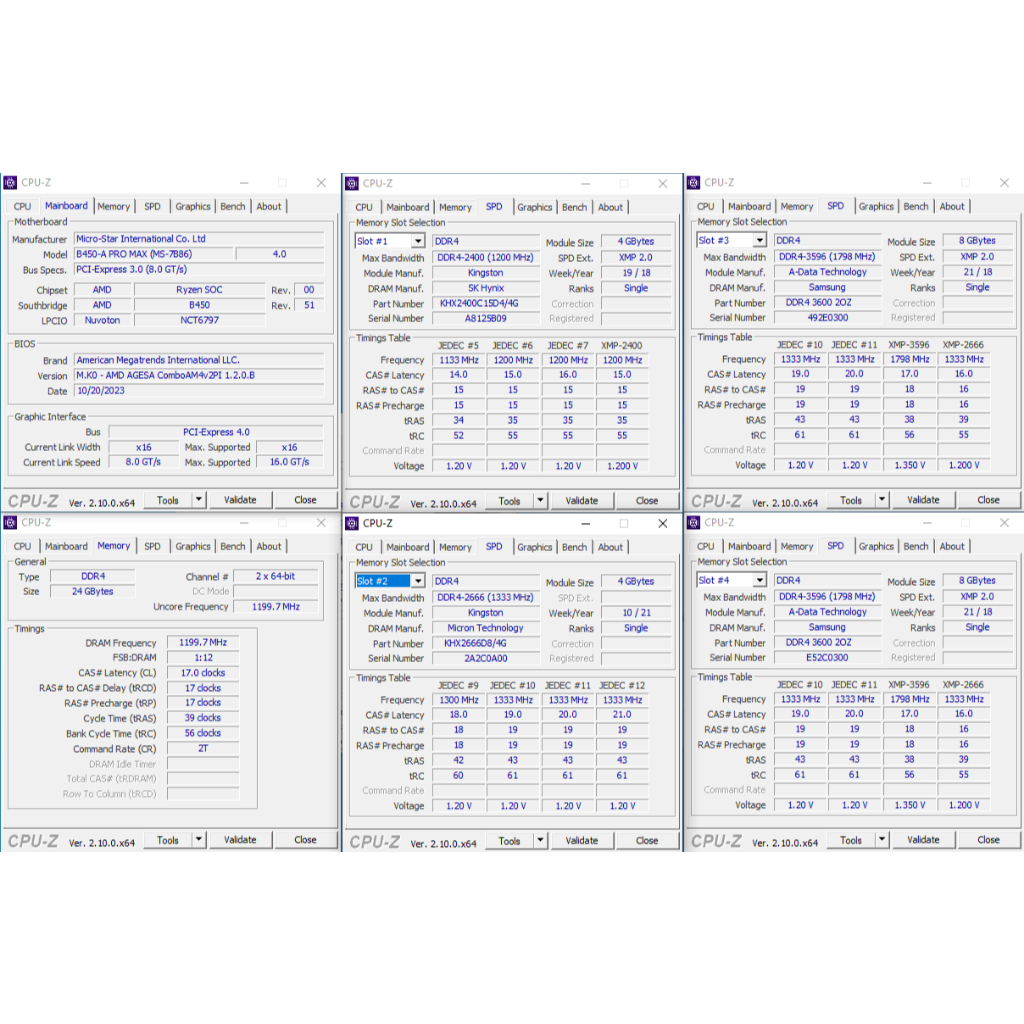Expand Slot #1 memory slot combo box
Screen dimensions: 1024x1024
418,242
